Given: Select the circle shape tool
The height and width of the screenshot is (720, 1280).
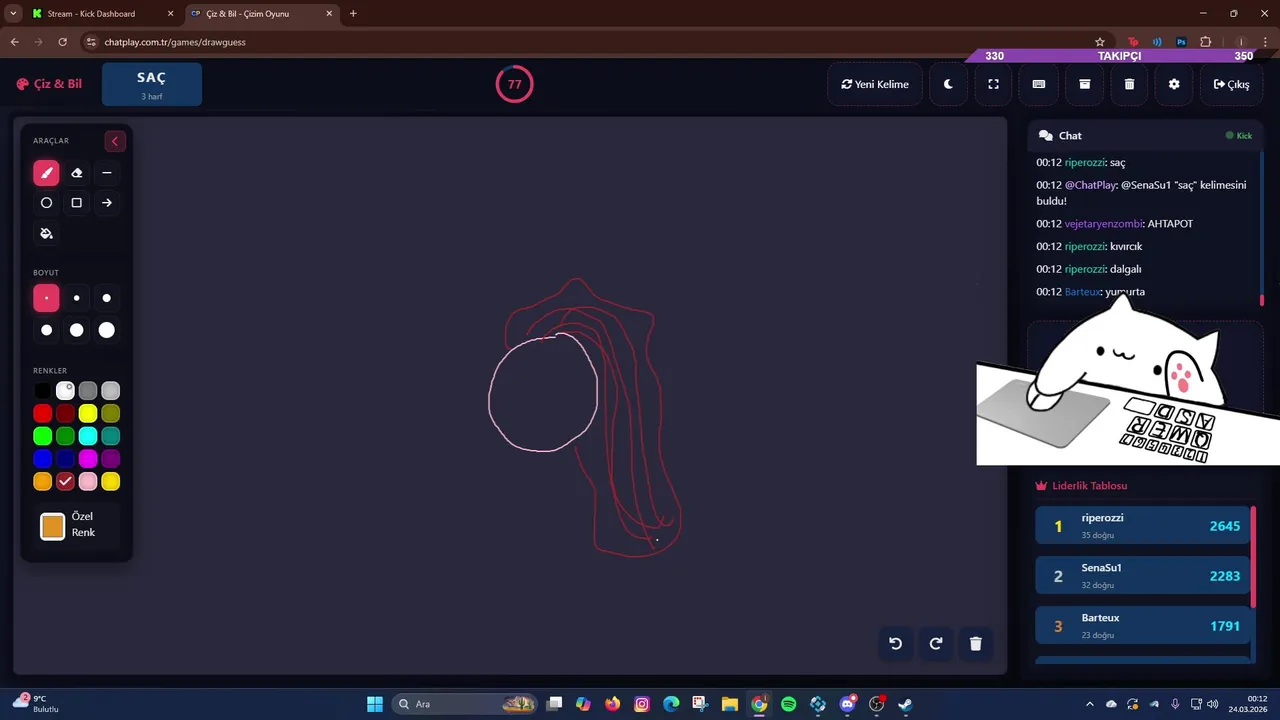Looking at the screenshot, I should (46, 203).
